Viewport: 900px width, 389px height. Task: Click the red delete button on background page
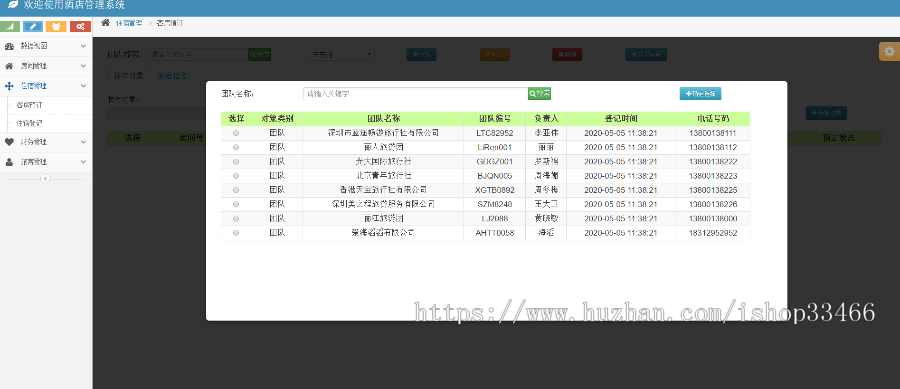click(x=567, y=55)
